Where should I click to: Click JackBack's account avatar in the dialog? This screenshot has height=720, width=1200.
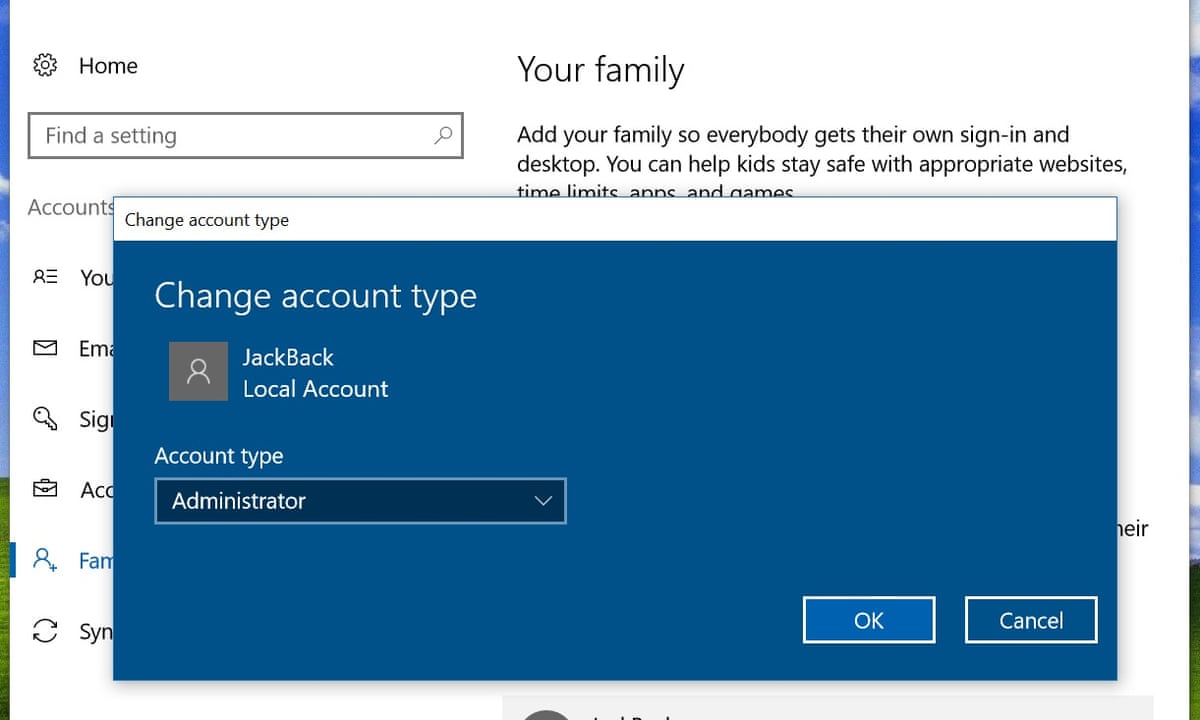pyautogui.click(x=198, y=371)
